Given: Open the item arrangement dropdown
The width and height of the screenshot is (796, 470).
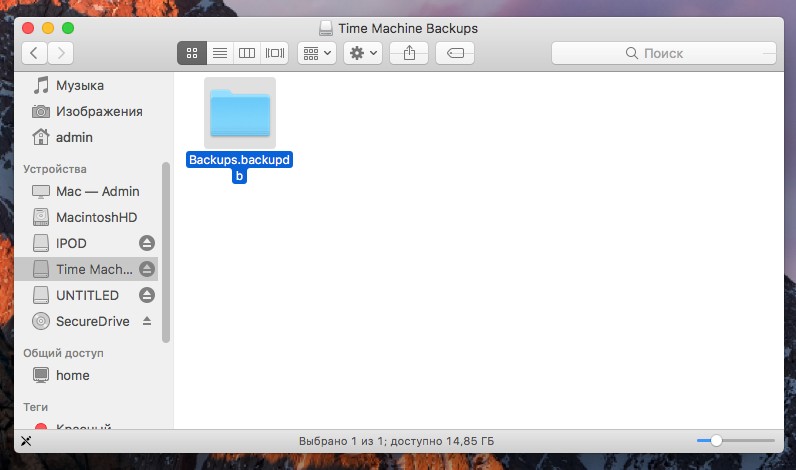Looking at the screenshot, I should click(x=317, y=53).
